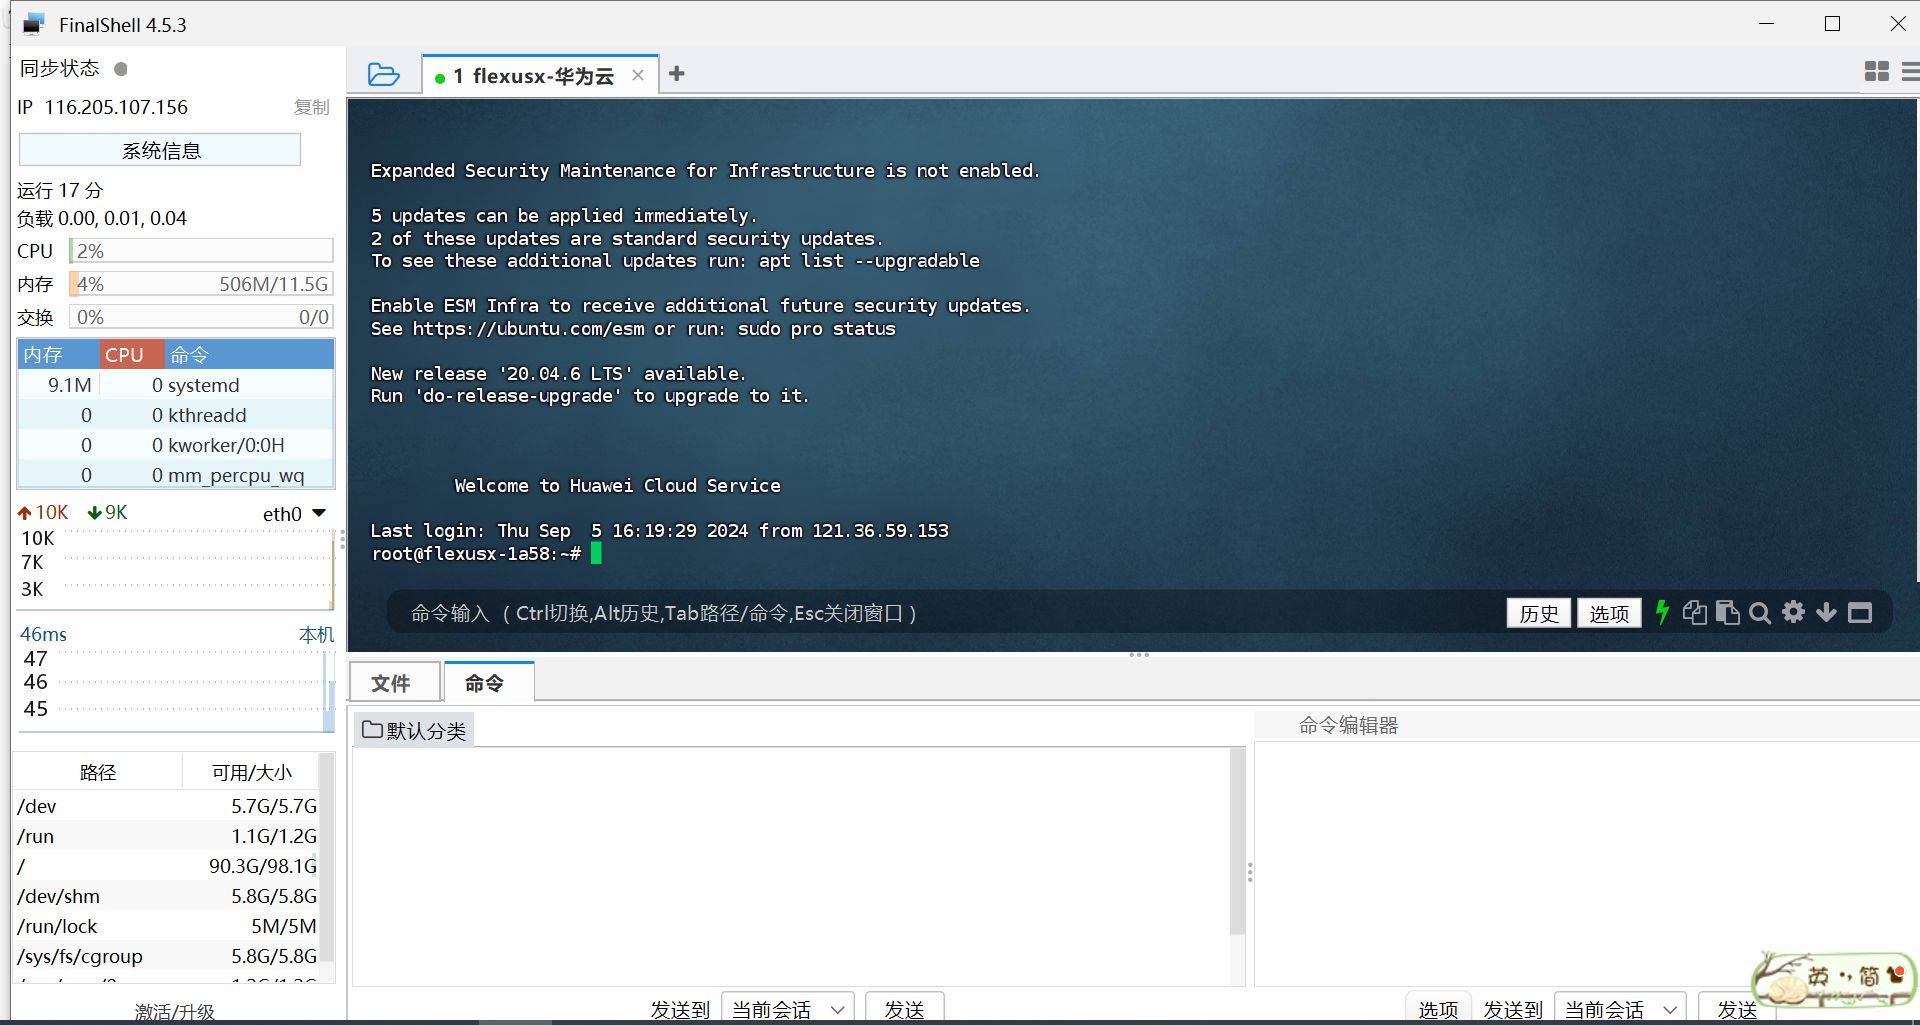Screen dimensions: 1920x1025
Task: Click the 命令输入 command input field
Action: 940,613
